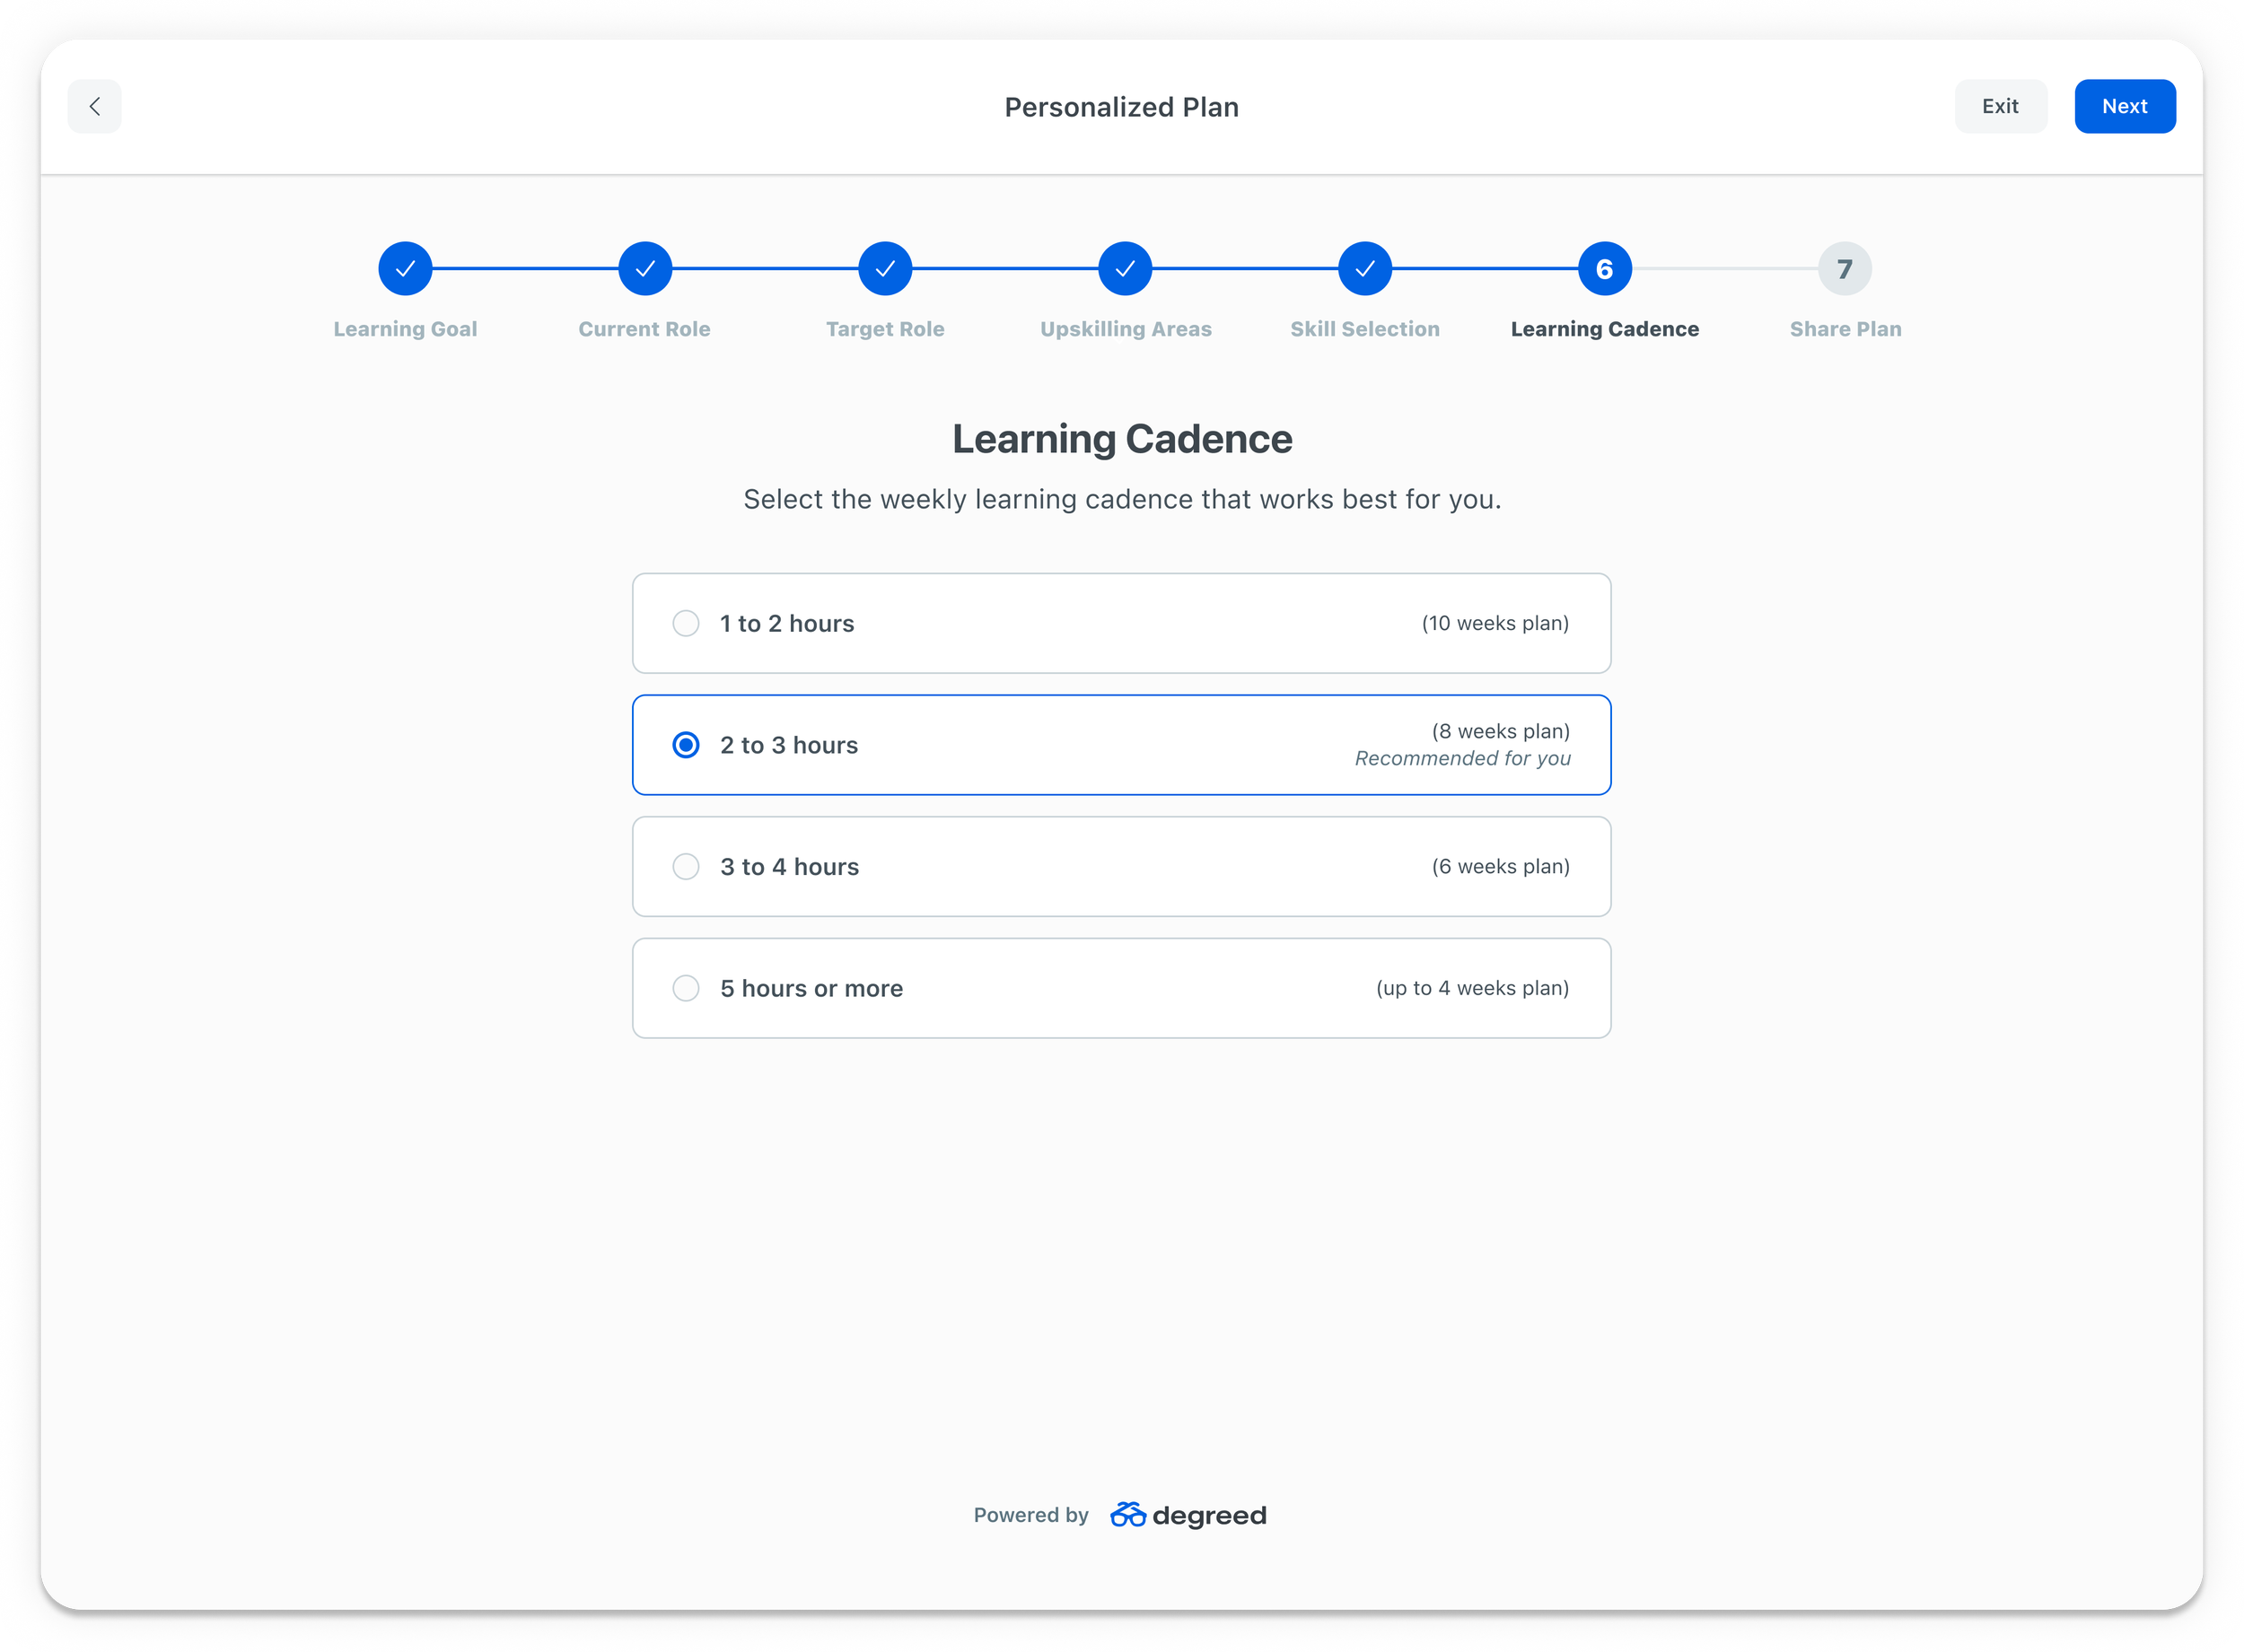Go to the Learning Goal step label
2244x1652 pixels.
405,329
